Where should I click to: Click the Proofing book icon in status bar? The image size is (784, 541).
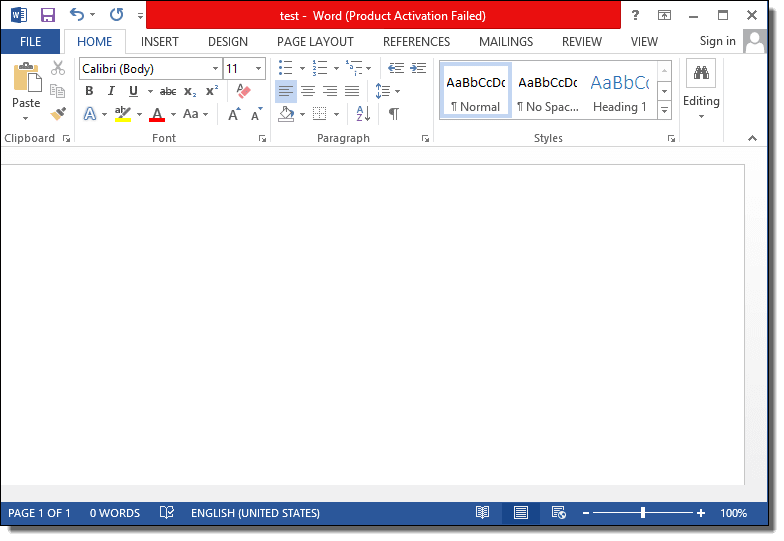pos(166,512)
